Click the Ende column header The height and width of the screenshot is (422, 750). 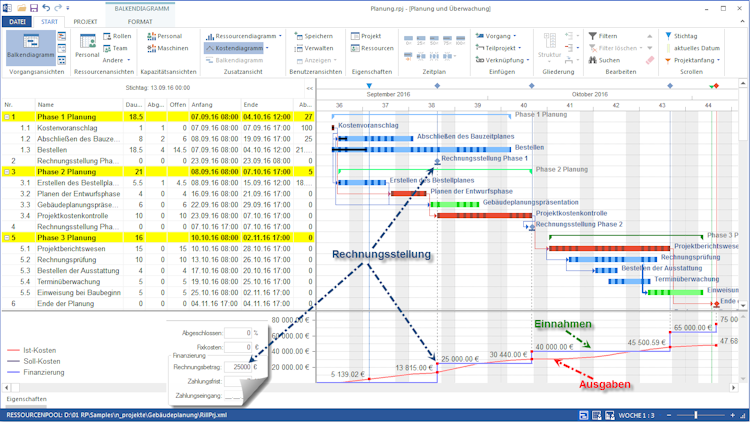(266, 104)
